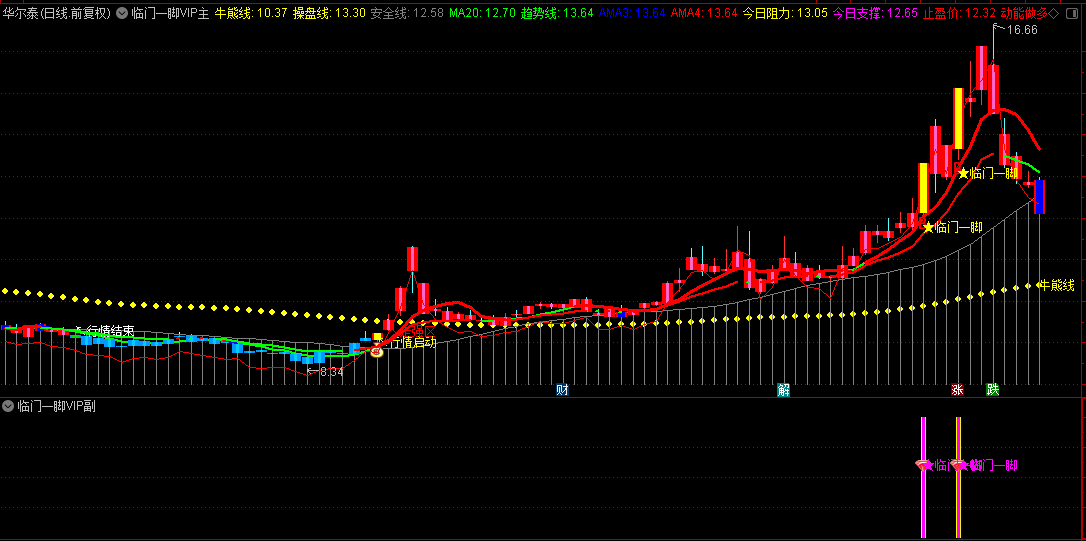The width and height of the screenshot is (1086, 541).
Task: Select the right magenta signal bar
Action: coord(959,477)
